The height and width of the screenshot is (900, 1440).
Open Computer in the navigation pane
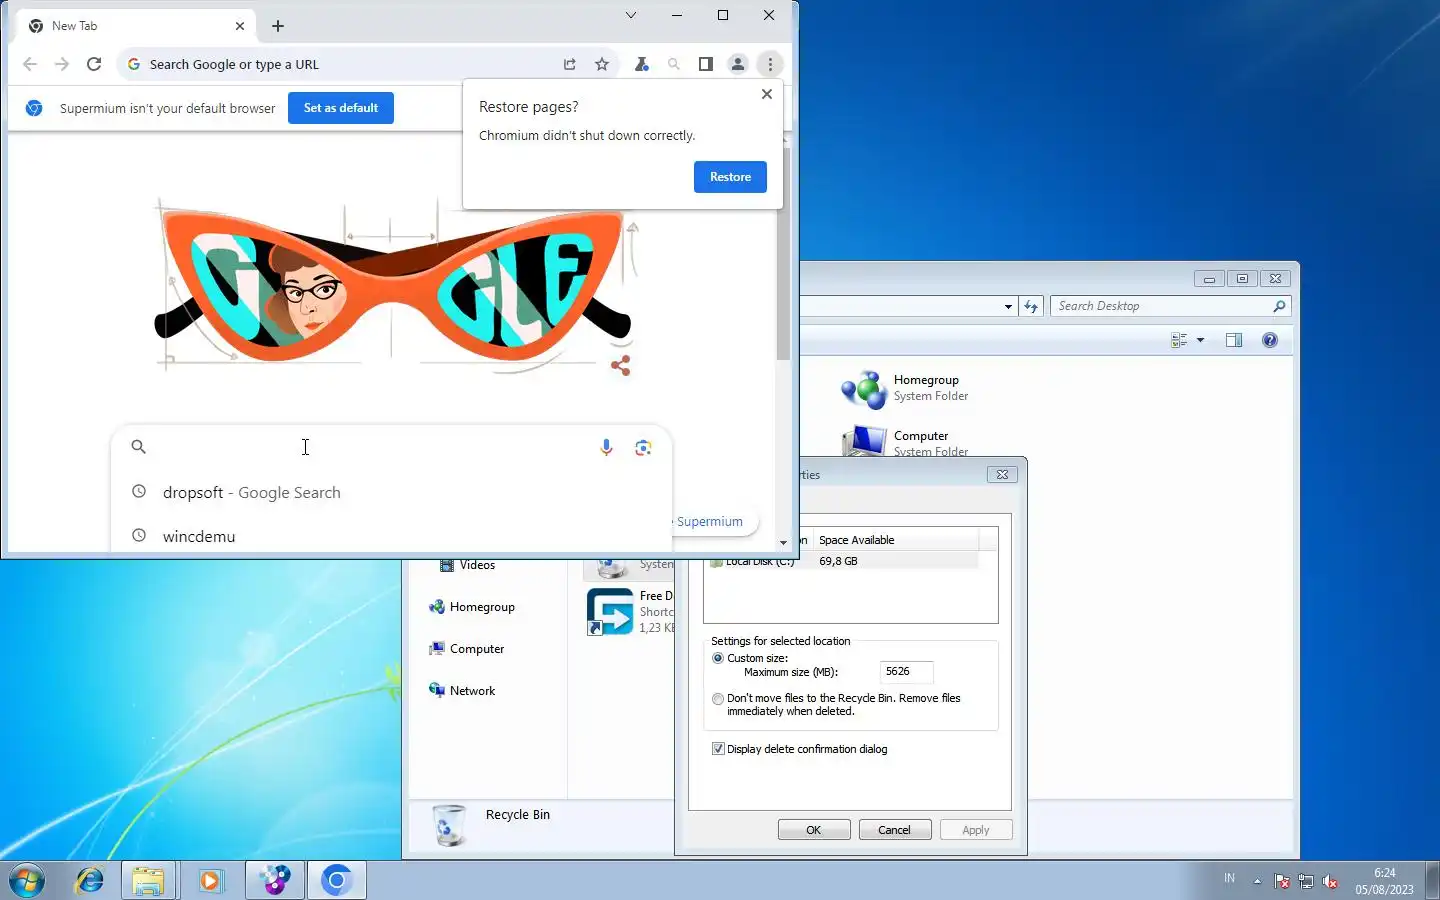pyautogui.click(x=467, y=649)
